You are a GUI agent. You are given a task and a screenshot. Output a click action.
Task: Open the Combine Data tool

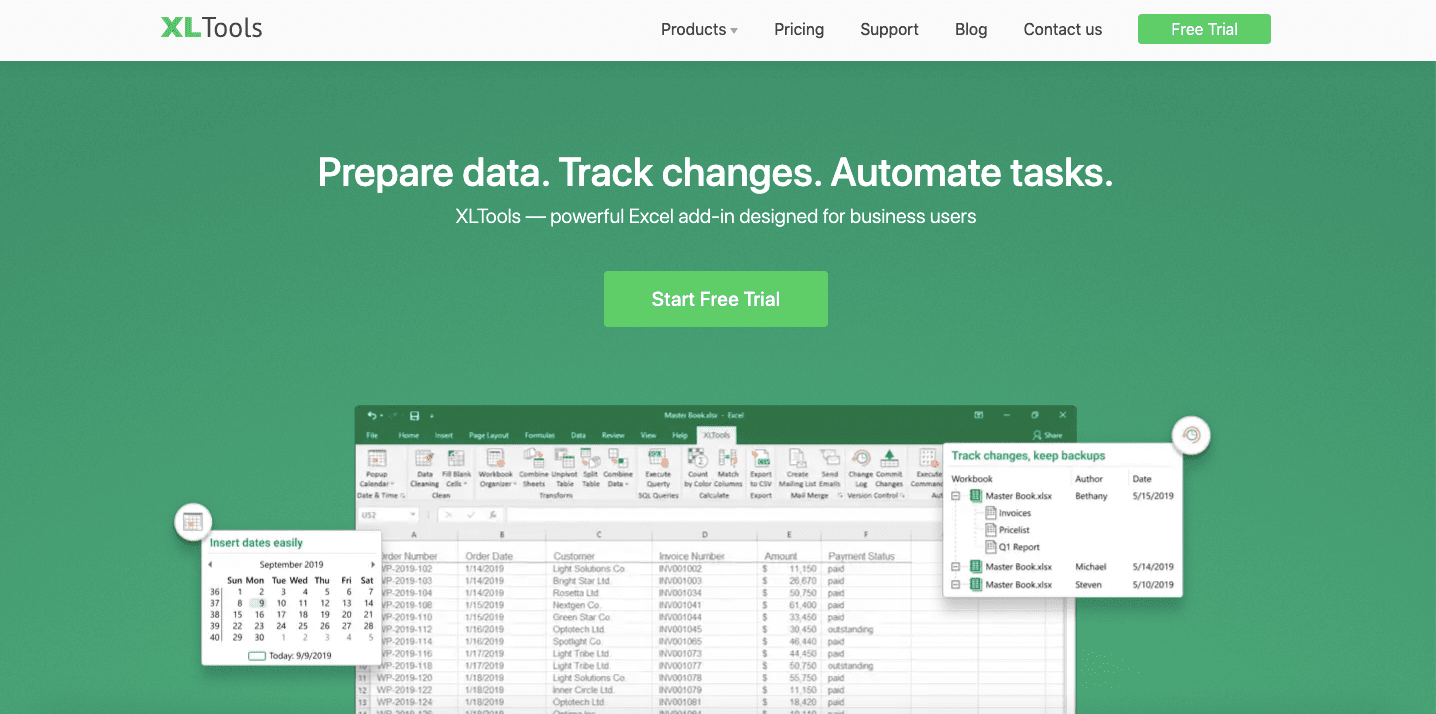618,467
